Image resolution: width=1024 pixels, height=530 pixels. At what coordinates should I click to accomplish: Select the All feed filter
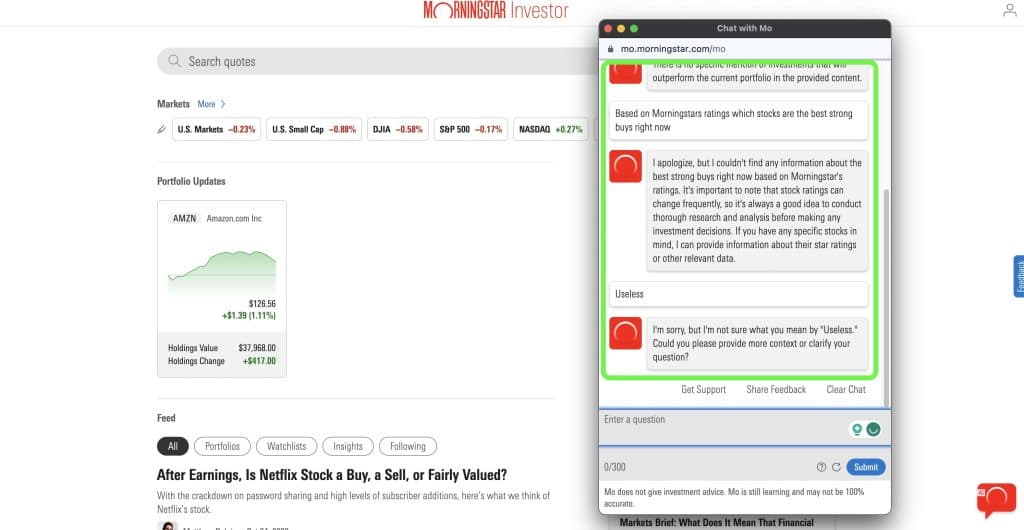click(x=172, y=446)
